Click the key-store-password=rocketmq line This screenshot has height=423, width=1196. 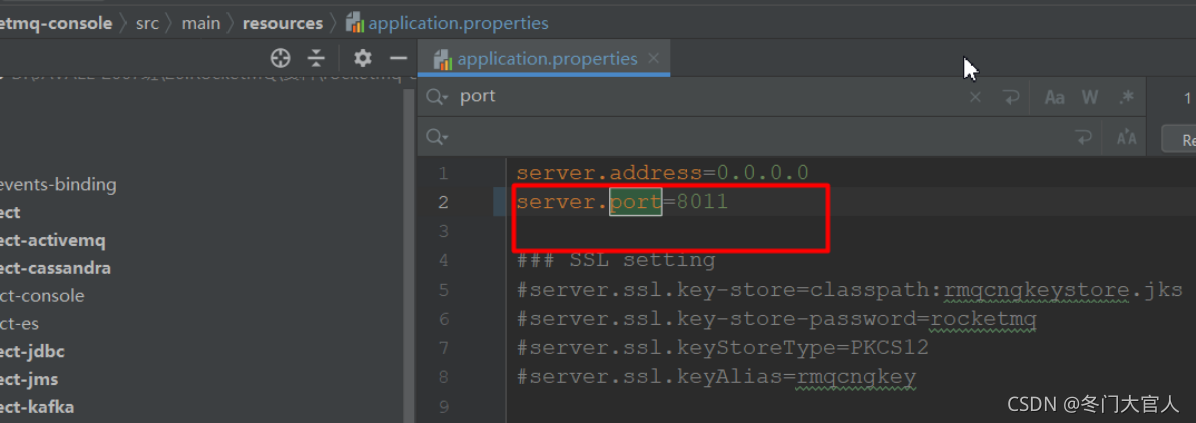776,319
